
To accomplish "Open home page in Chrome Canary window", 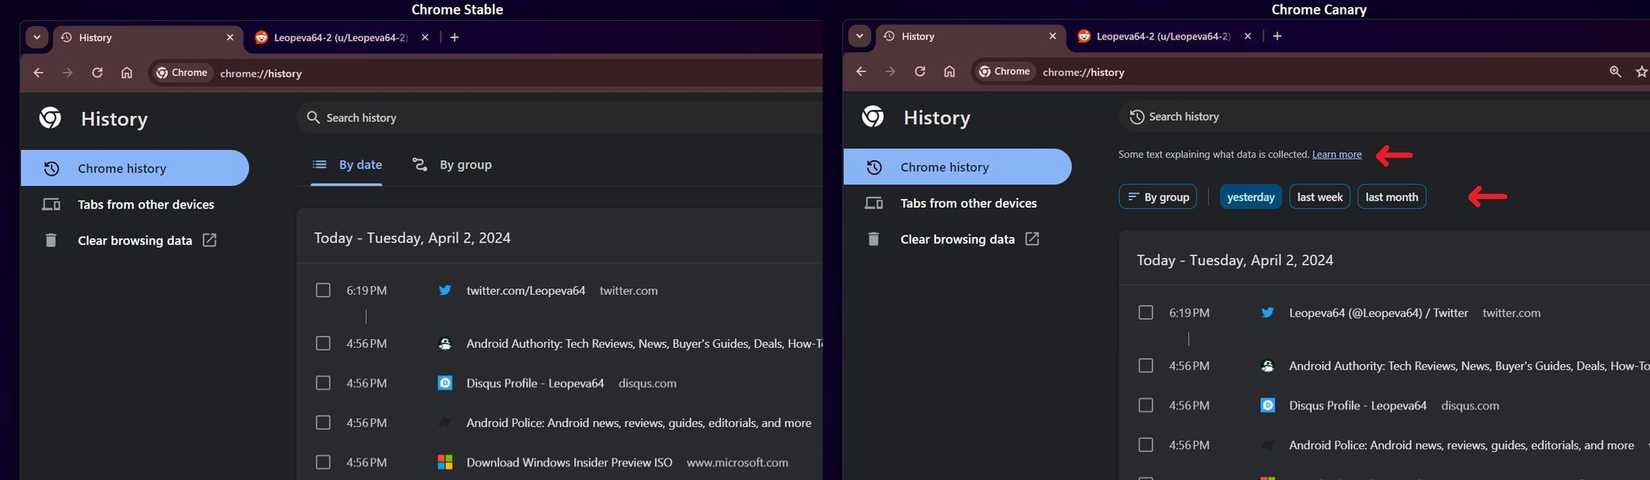I will click(x=949, y=72).
